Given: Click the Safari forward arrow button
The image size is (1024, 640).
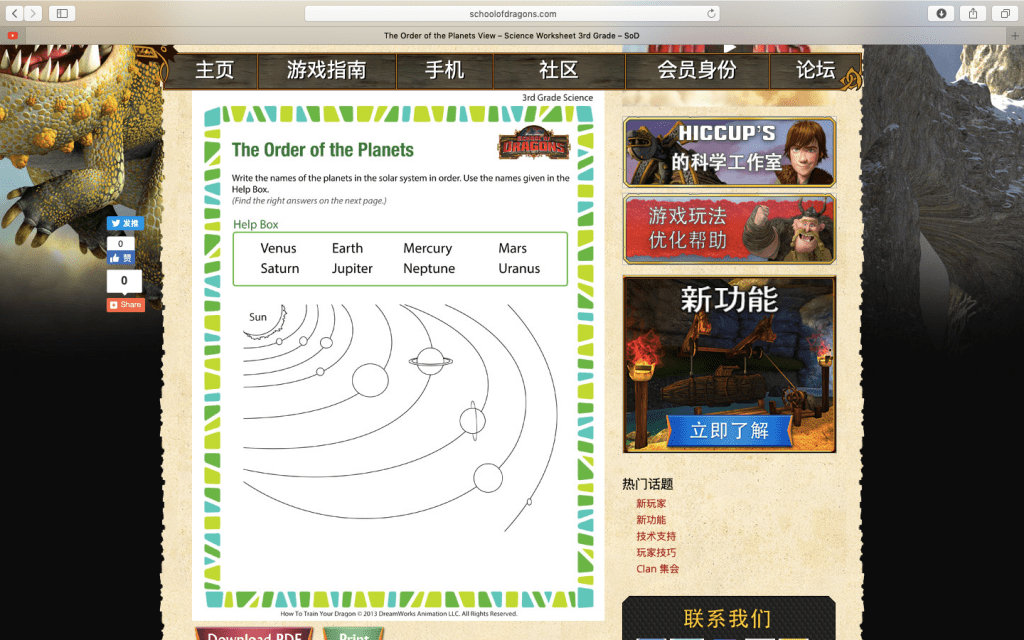Looking at the screenshot, I should (x=34, y=13).
